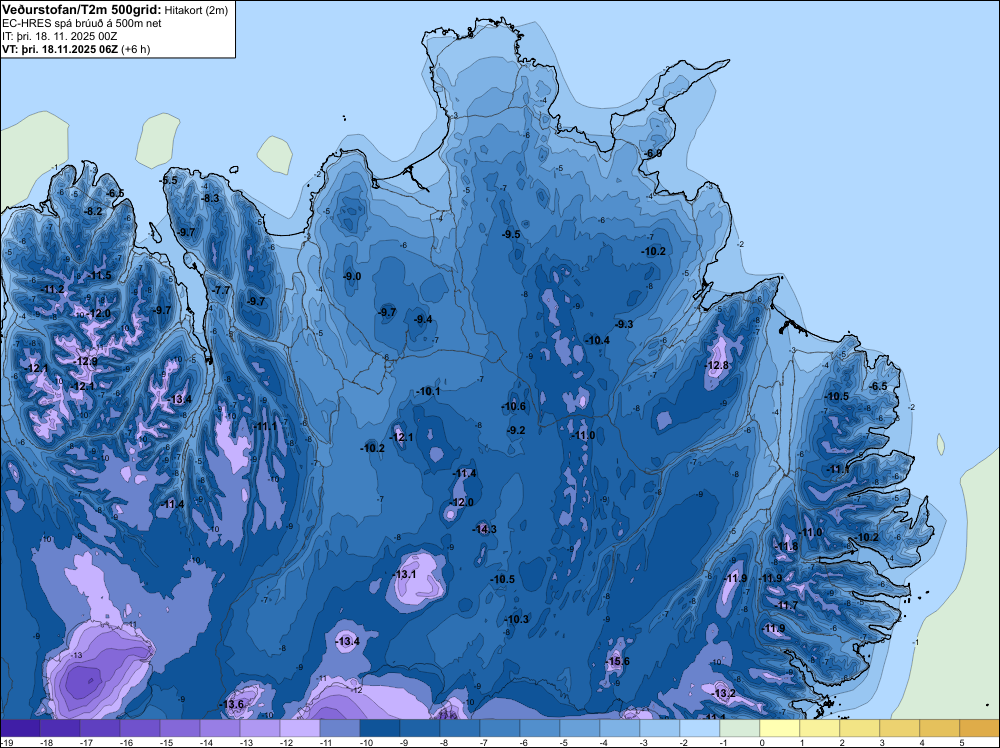Click the -12.9 temperature value
The height and width of the screenshot is (748, 1000).
85,362
